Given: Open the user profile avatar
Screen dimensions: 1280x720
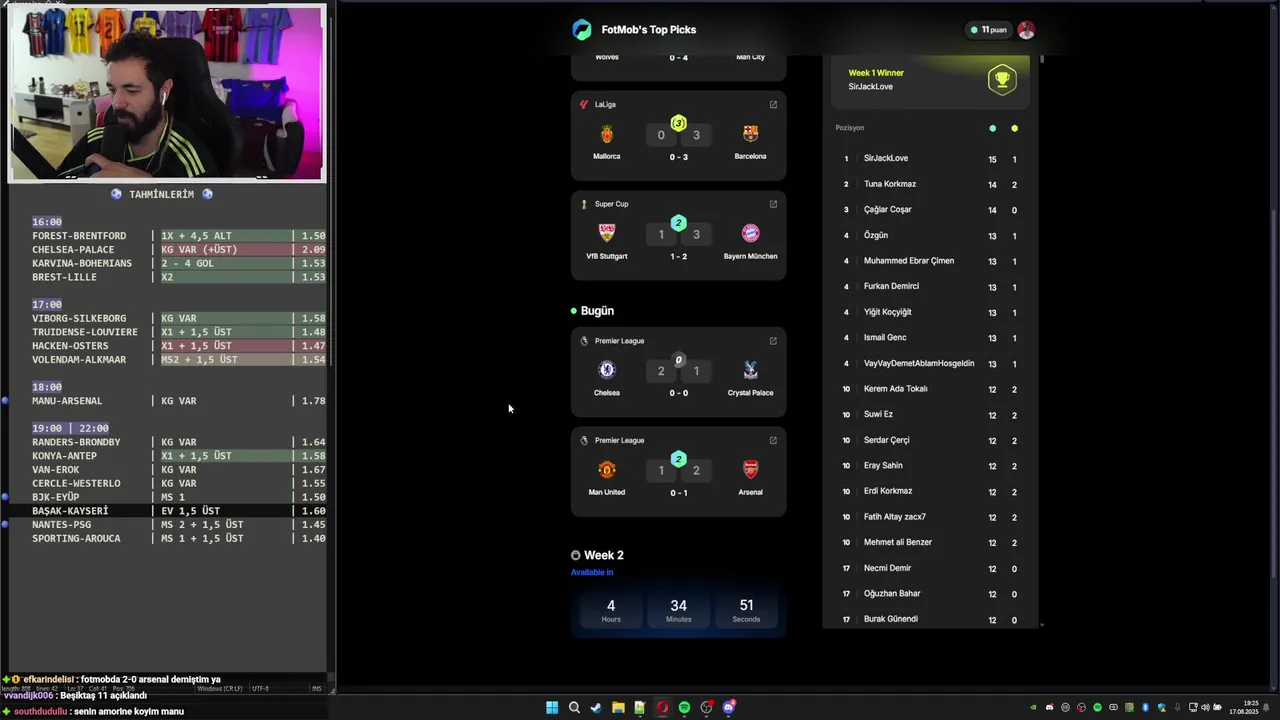Looking at the screenshot, I should pos(1026,30).
